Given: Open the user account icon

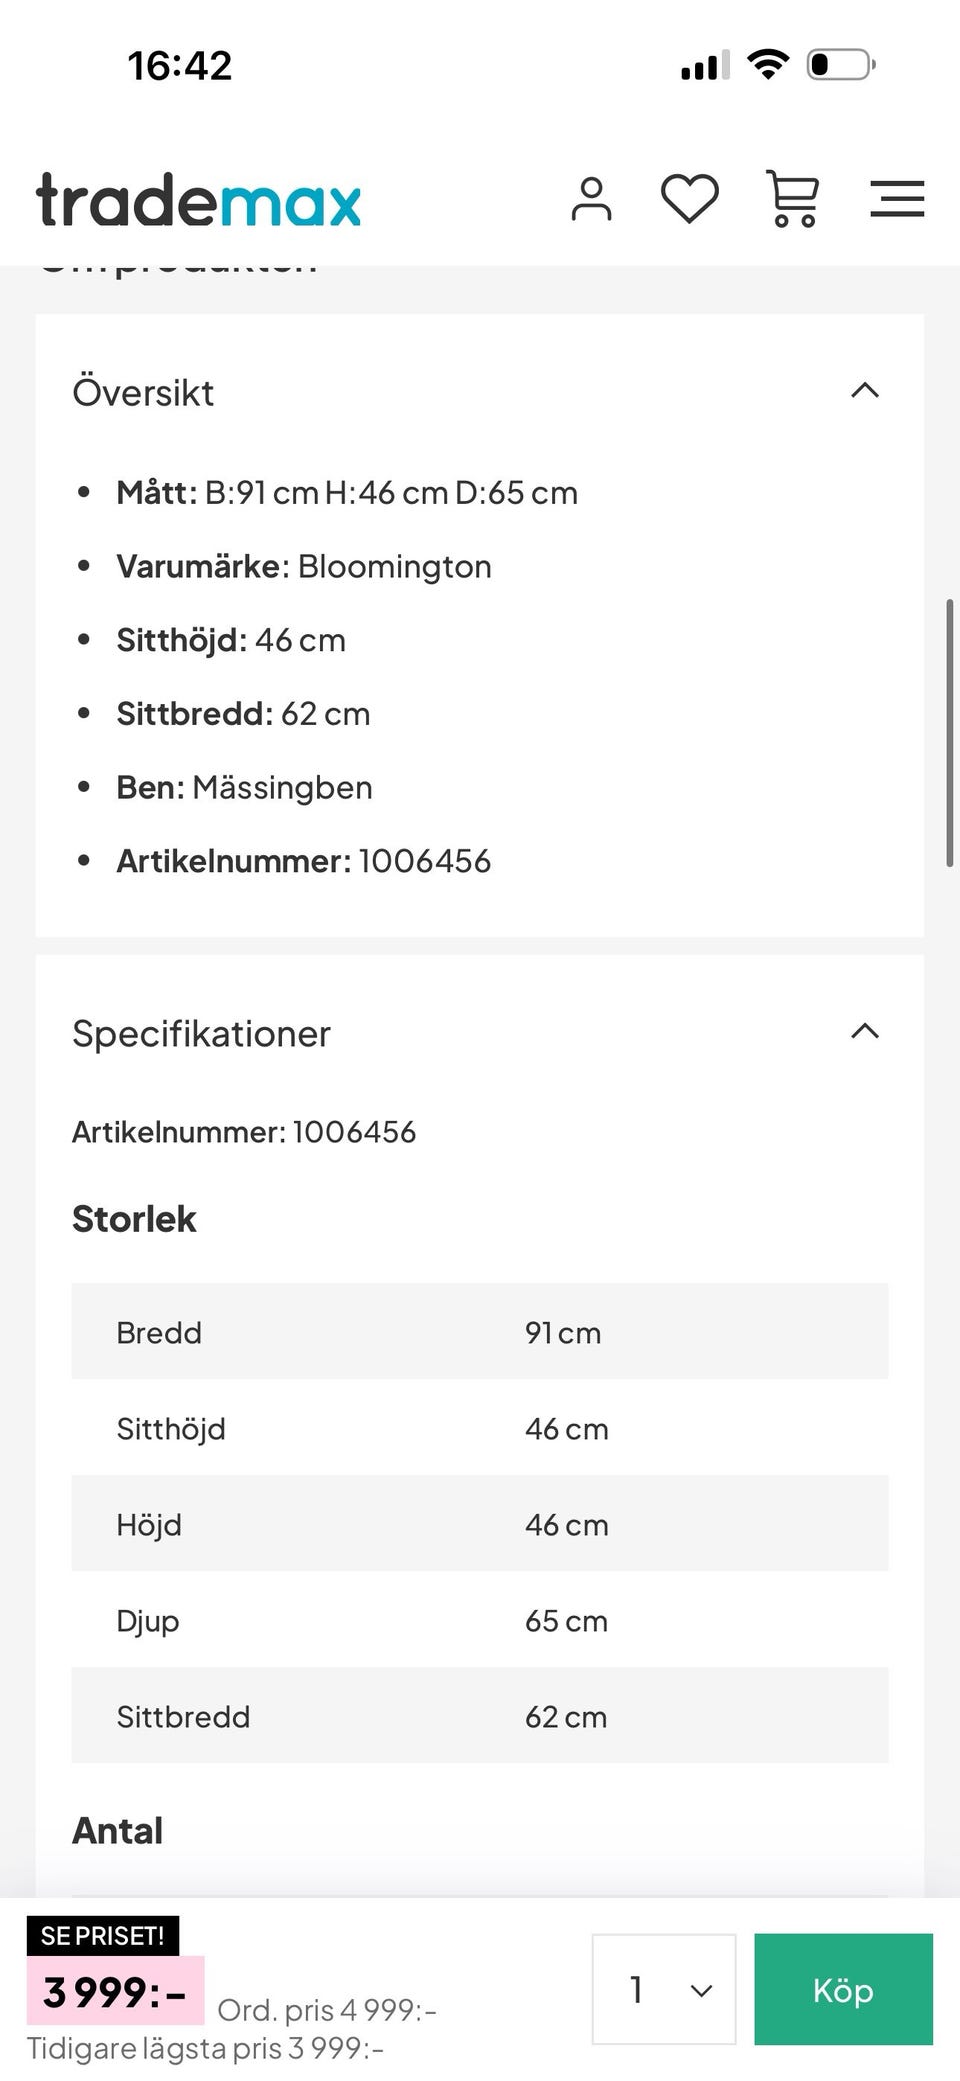Looking at the screenshot, I should click(592, 198).
